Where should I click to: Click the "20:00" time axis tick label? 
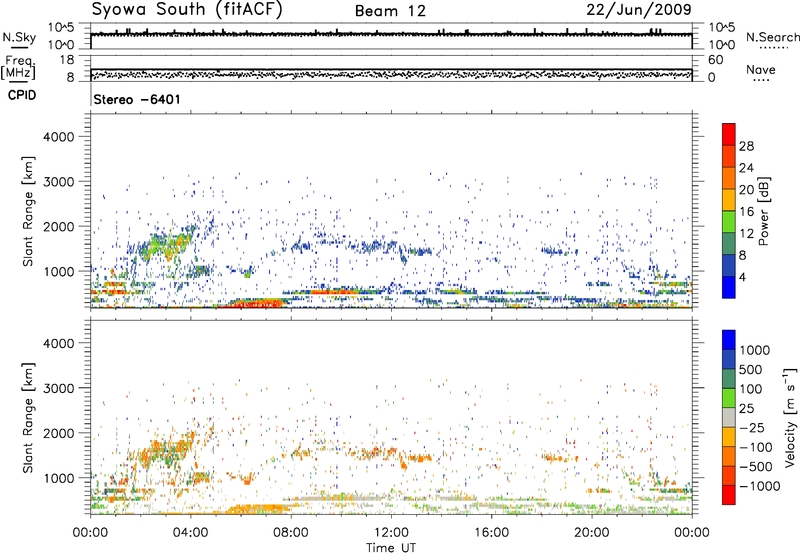click(592, 533)
